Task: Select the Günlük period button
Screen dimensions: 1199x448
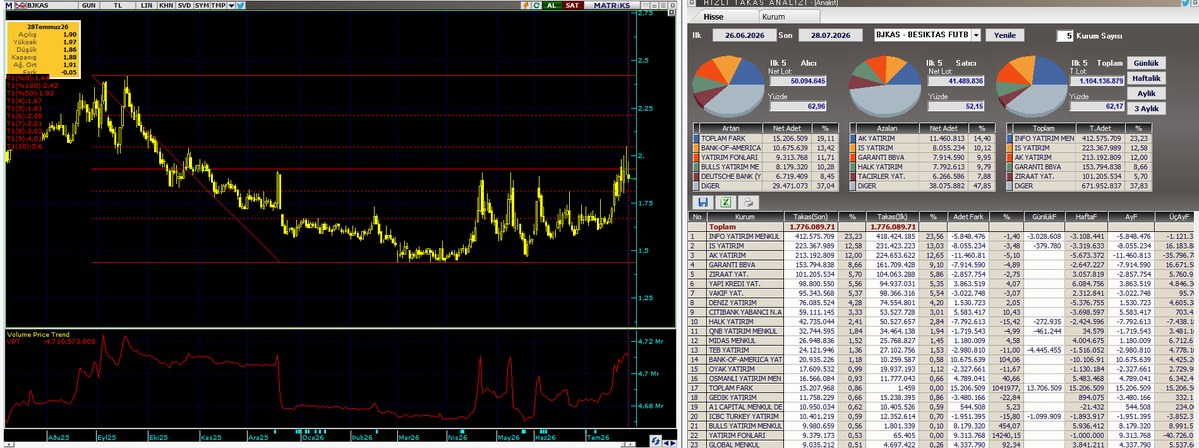Action: pos(1146,63)
